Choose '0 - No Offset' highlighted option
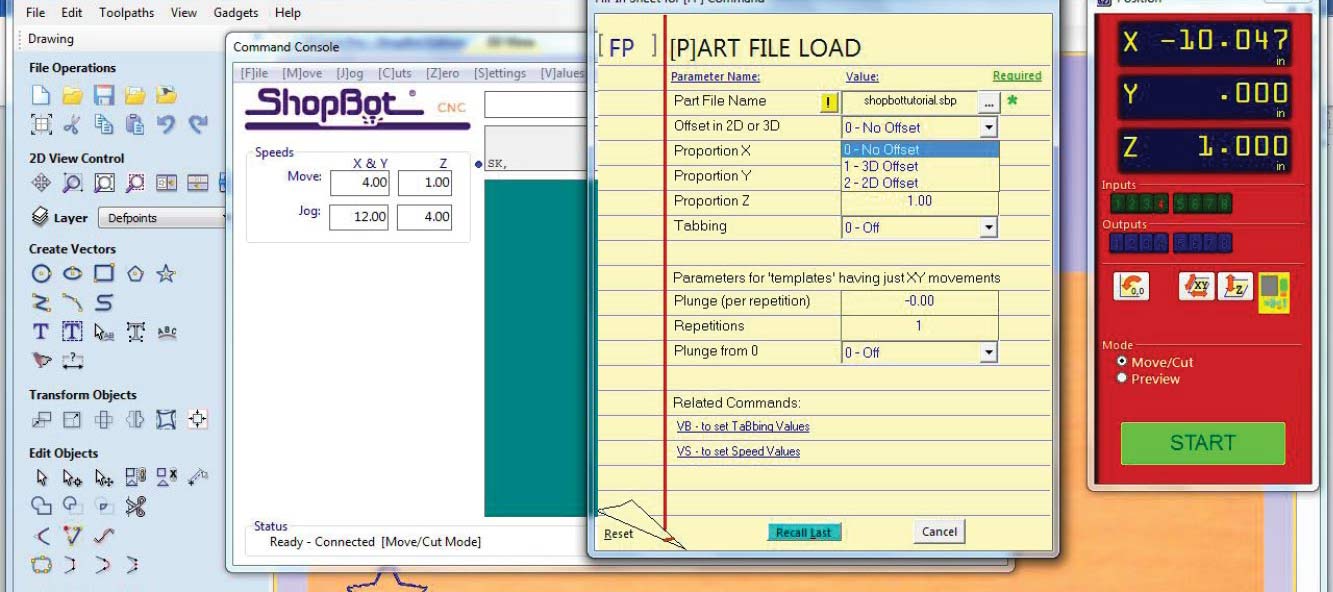The image size is (1333, 592). point(920,150)
